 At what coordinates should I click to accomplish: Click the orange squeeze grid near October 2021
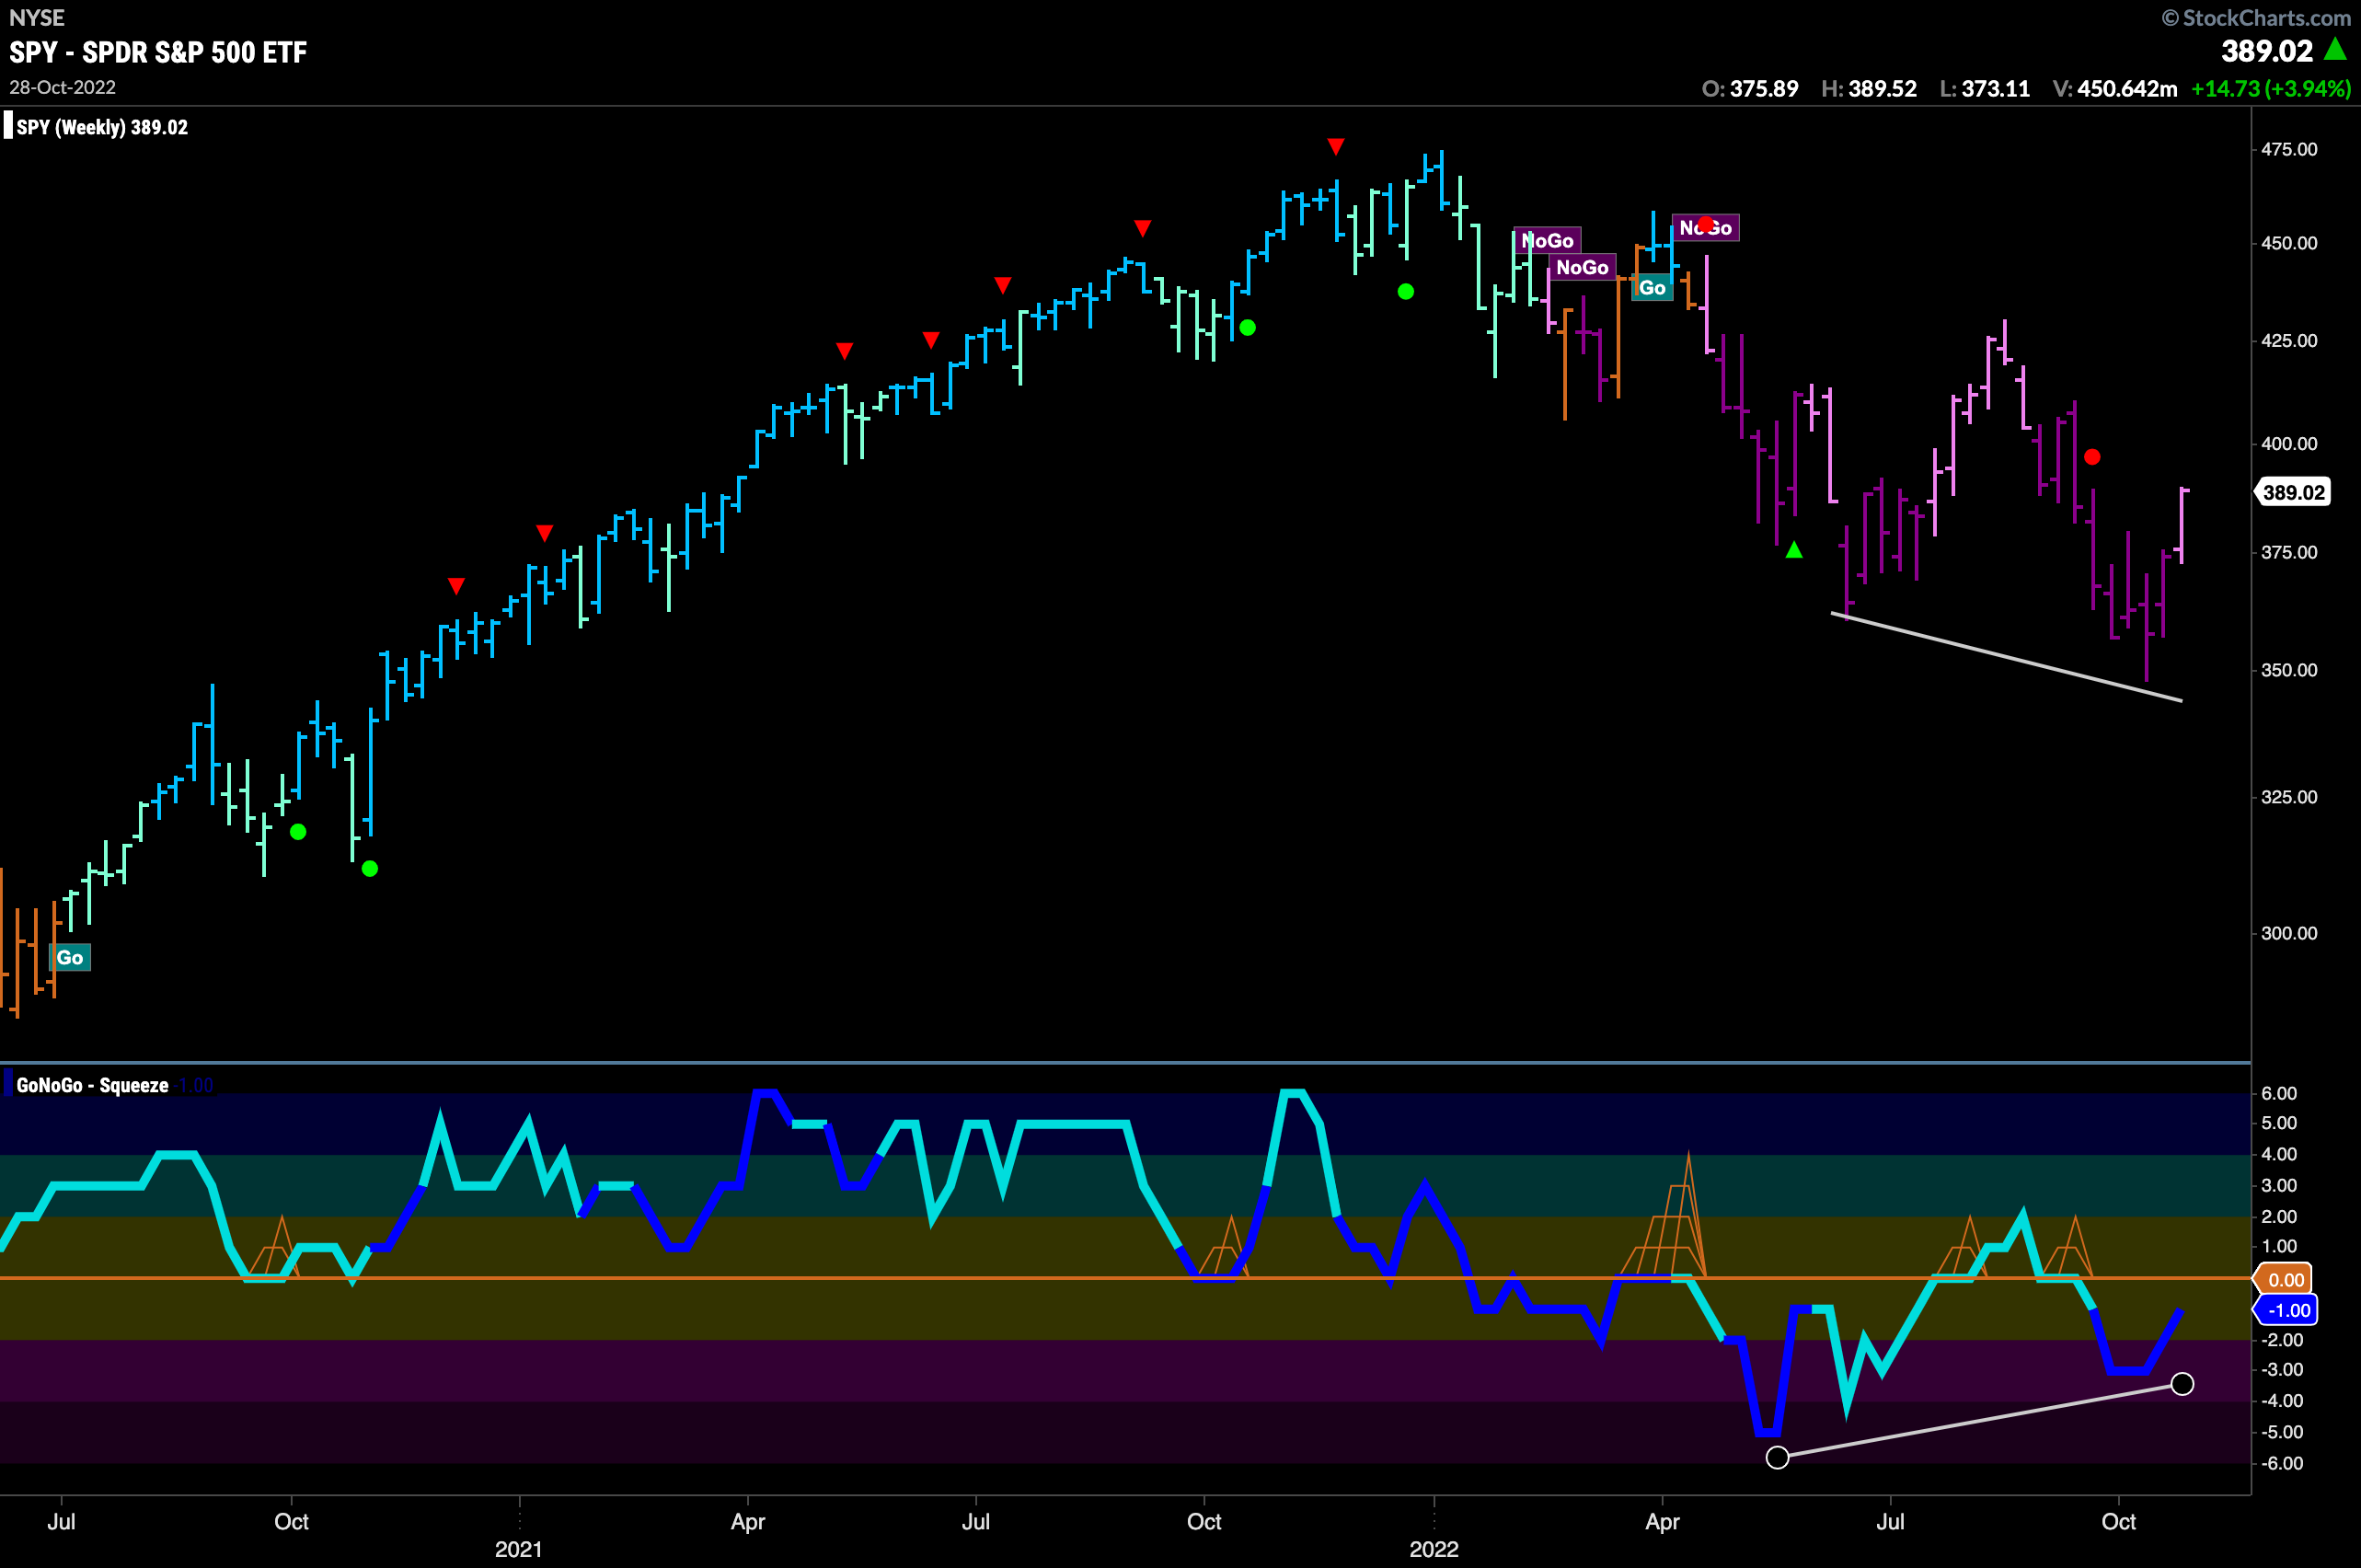[x=1222, y=1247]
